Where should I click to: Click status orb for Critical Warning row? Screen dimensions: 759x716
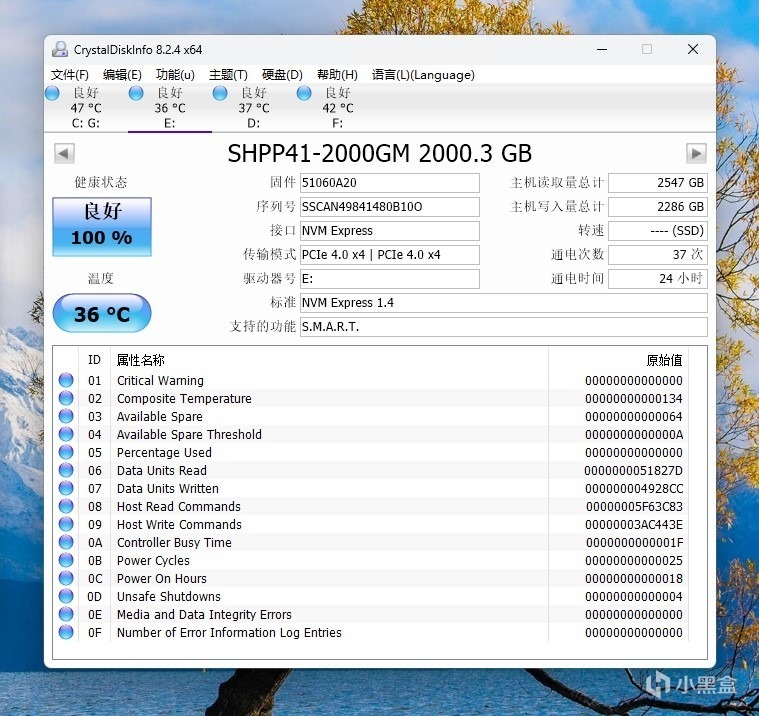(66, 380)
